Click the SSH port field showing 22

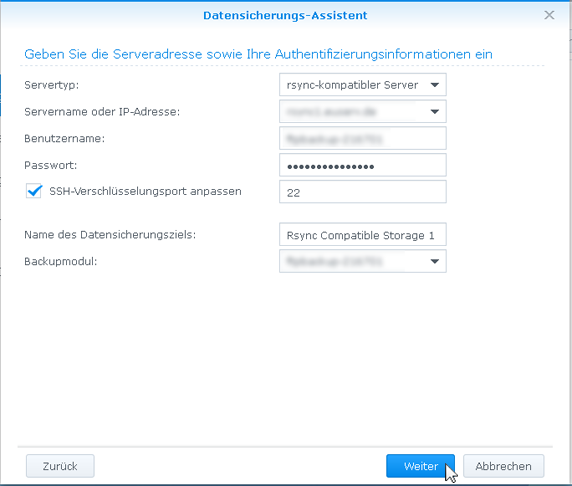pos(363,192)
